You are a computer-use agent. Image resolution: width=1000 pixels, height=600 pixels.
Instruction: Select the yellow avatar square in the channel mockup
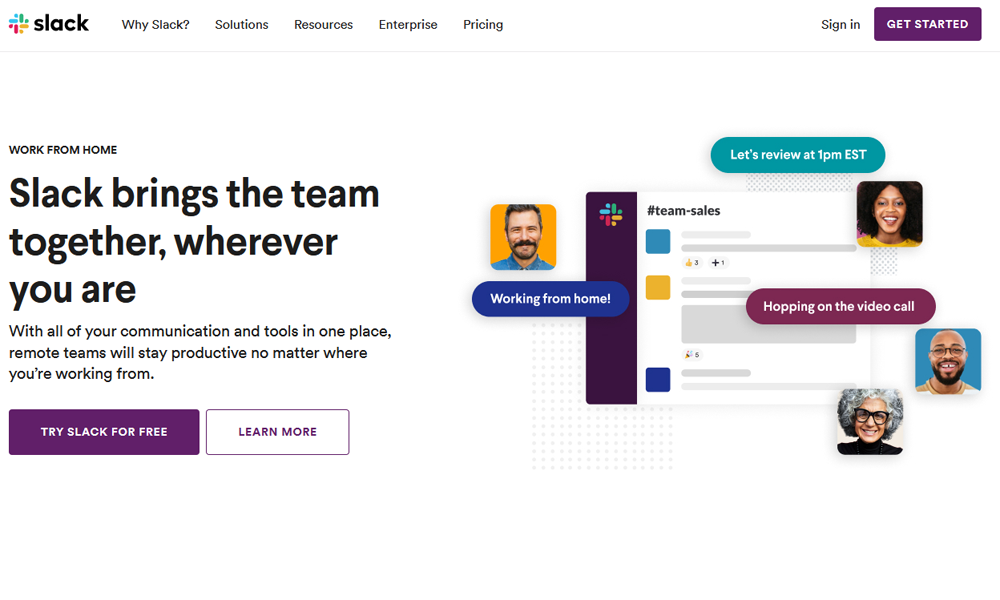coord(657,287)
